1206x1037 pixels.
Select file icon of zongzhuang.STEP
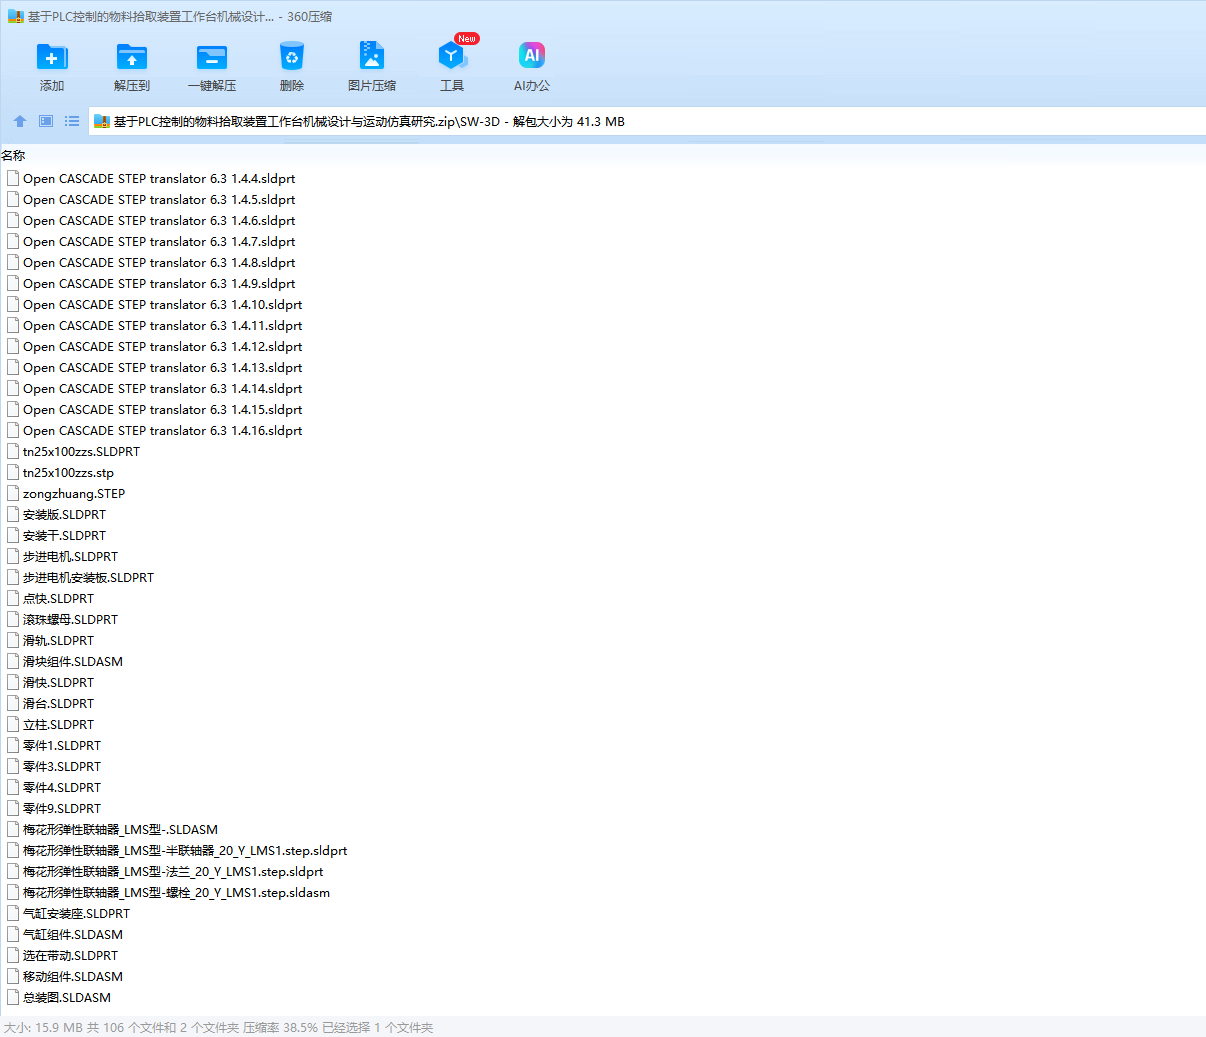(x=13, y=493)
